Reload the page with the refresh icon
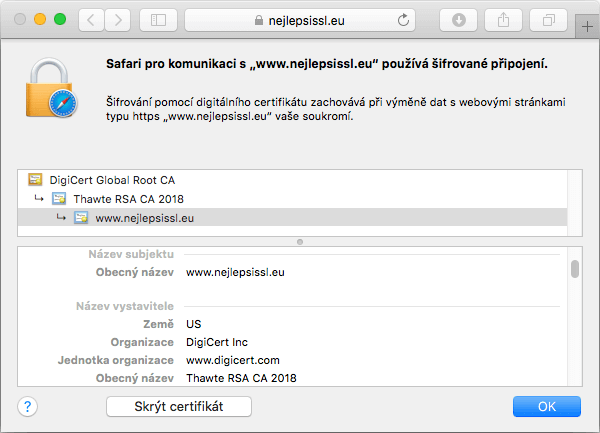The height and width of the screenshot is (433, 600). click(403, 20)
